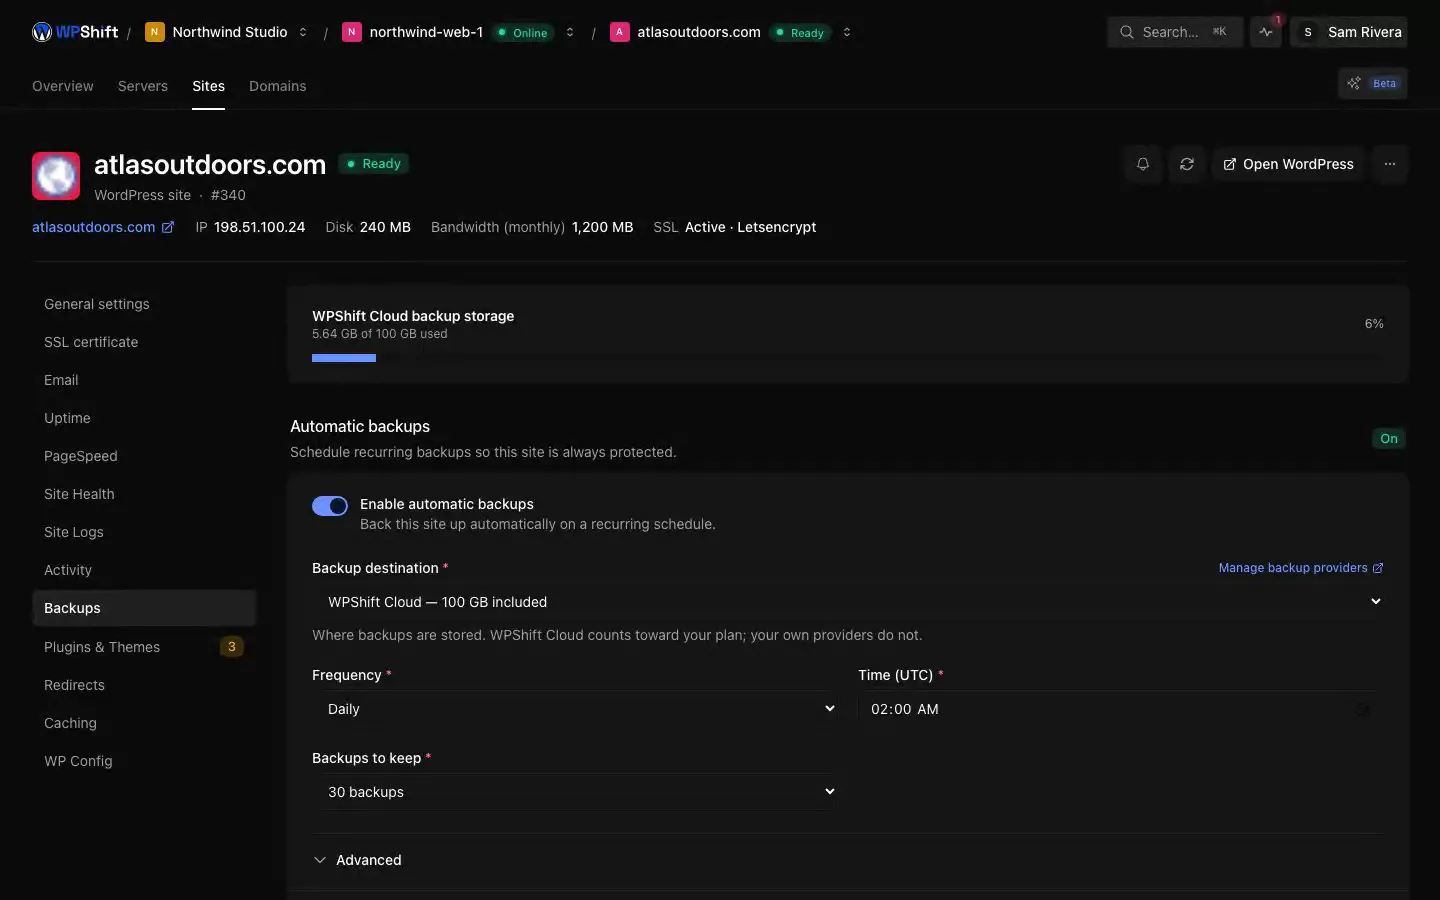This screenshot has height=900, width=1440.
Task: Click the Time (UTC) field
Action: click(x=1121, y=709)
